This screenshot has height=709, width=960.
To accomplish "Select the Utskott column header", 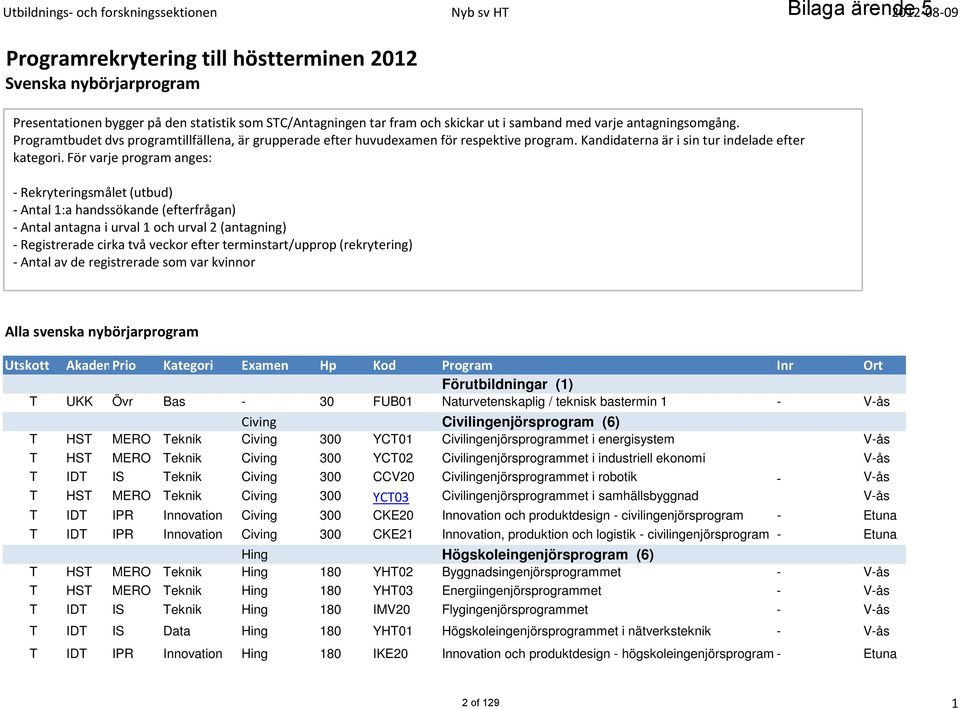I will pos(27,366).
